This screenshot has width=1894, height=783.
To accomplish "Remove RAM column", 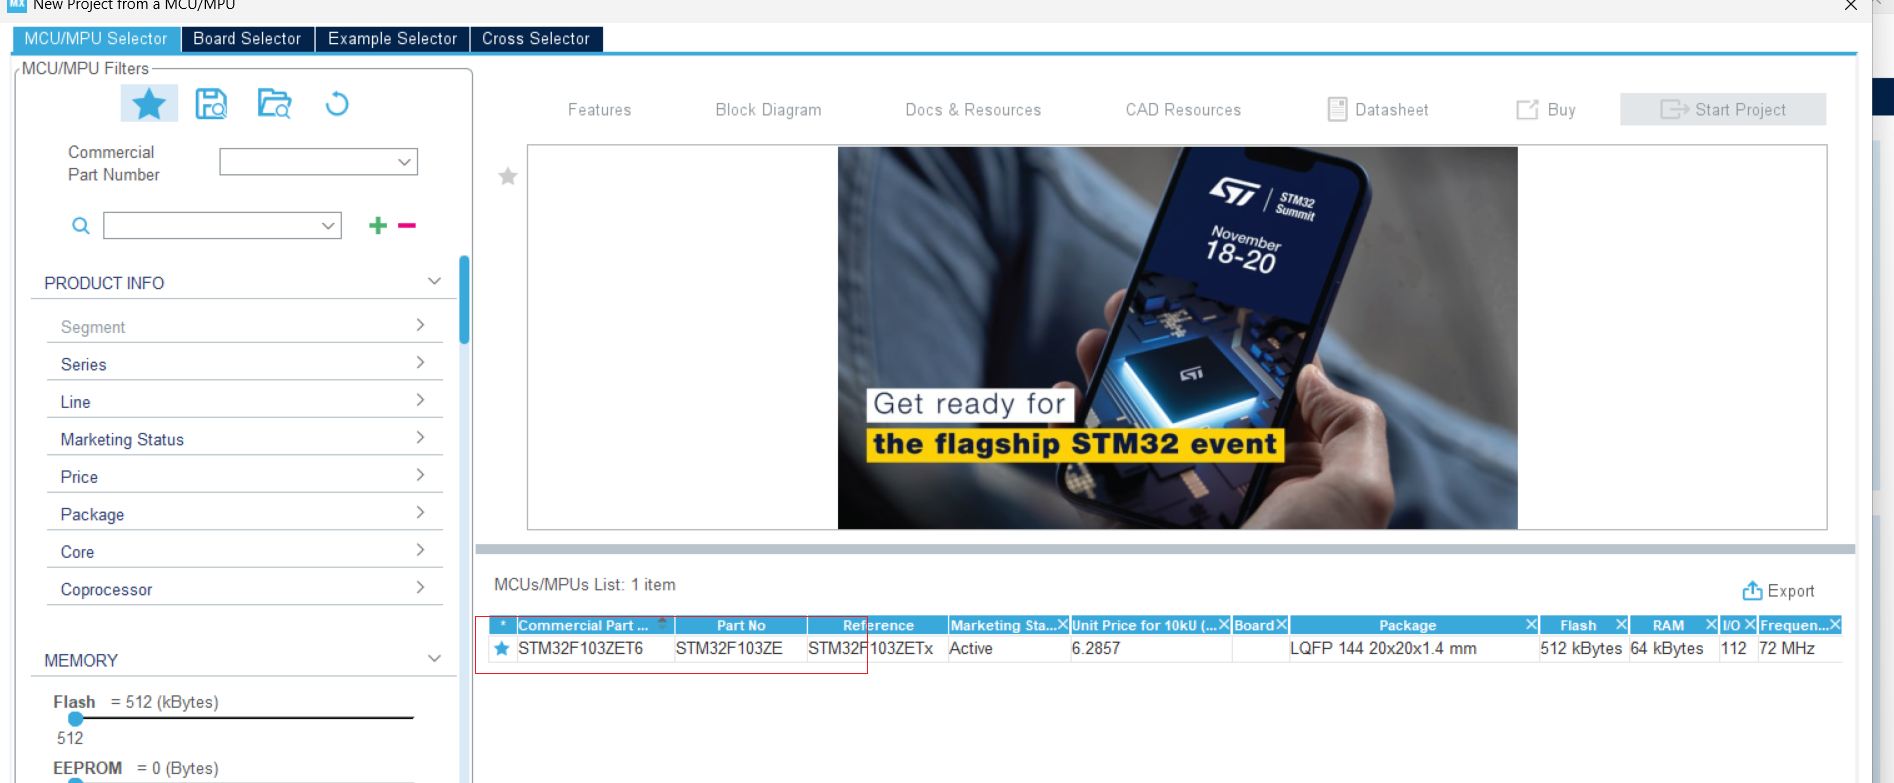I will coord(1711,625).
